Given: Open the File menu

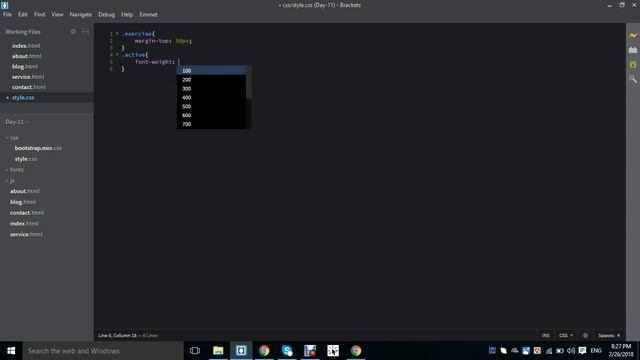Looking at the screenshot, I should (x=7, y=14).
